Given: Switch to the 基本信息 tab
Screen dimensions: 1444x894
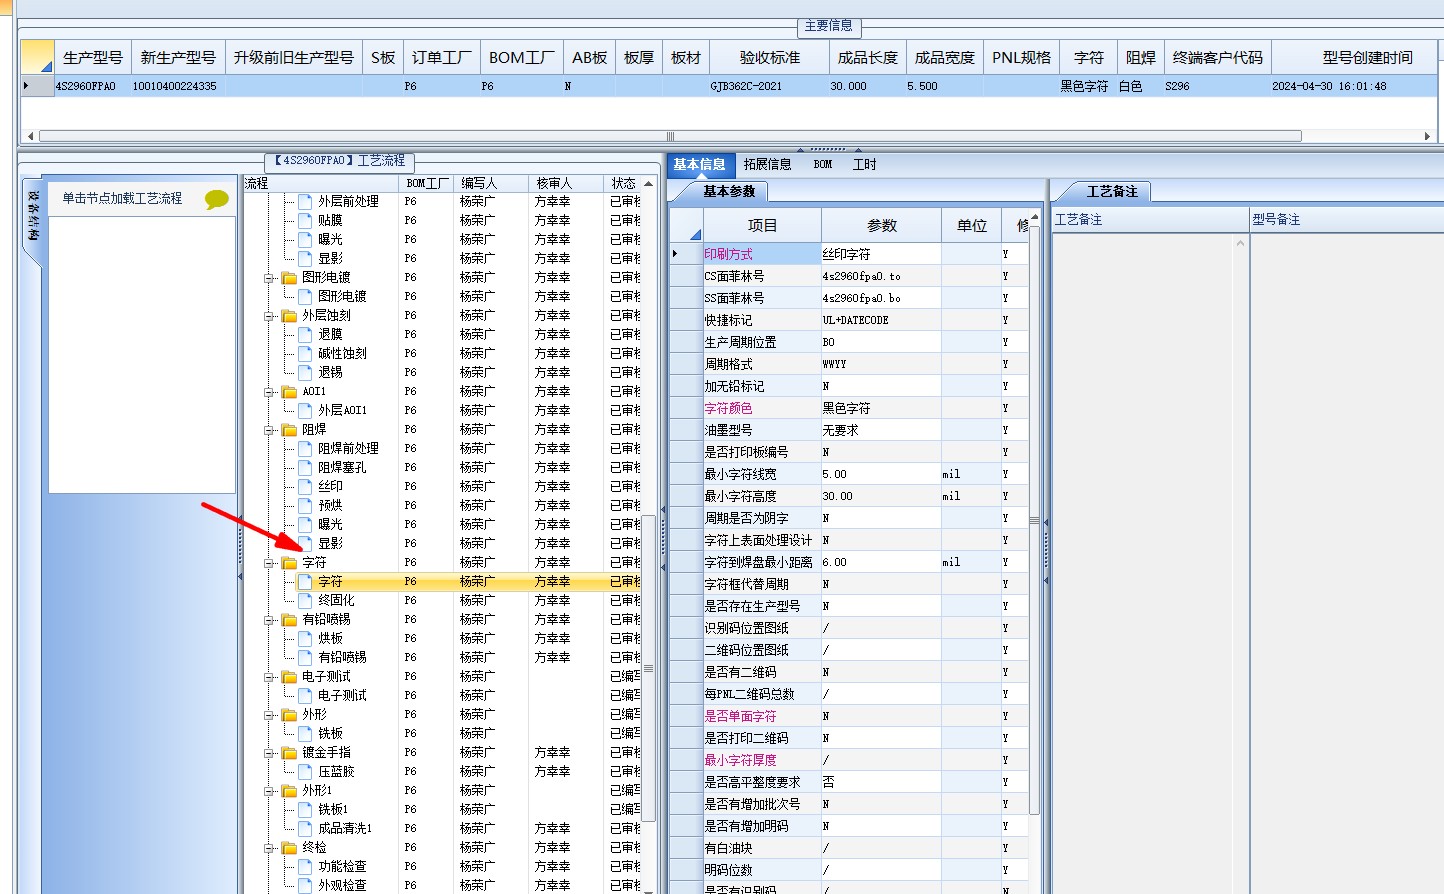Looking at the screenshot, I should click(x=699, y=164).
